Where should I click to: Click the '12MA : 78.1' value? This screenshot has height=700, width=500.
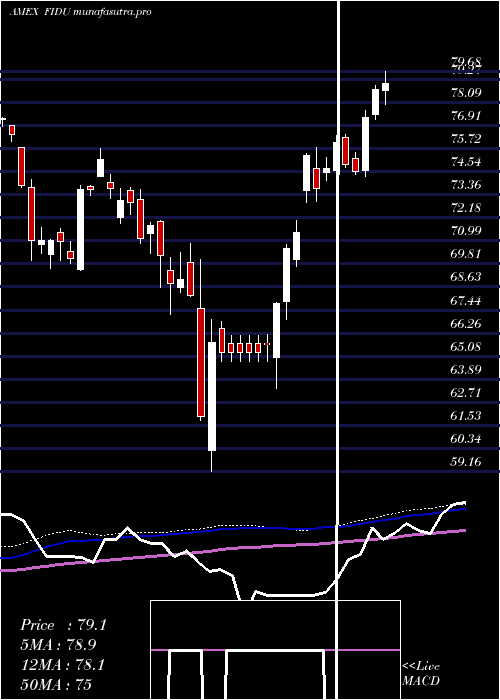click(x=63, y=665)
